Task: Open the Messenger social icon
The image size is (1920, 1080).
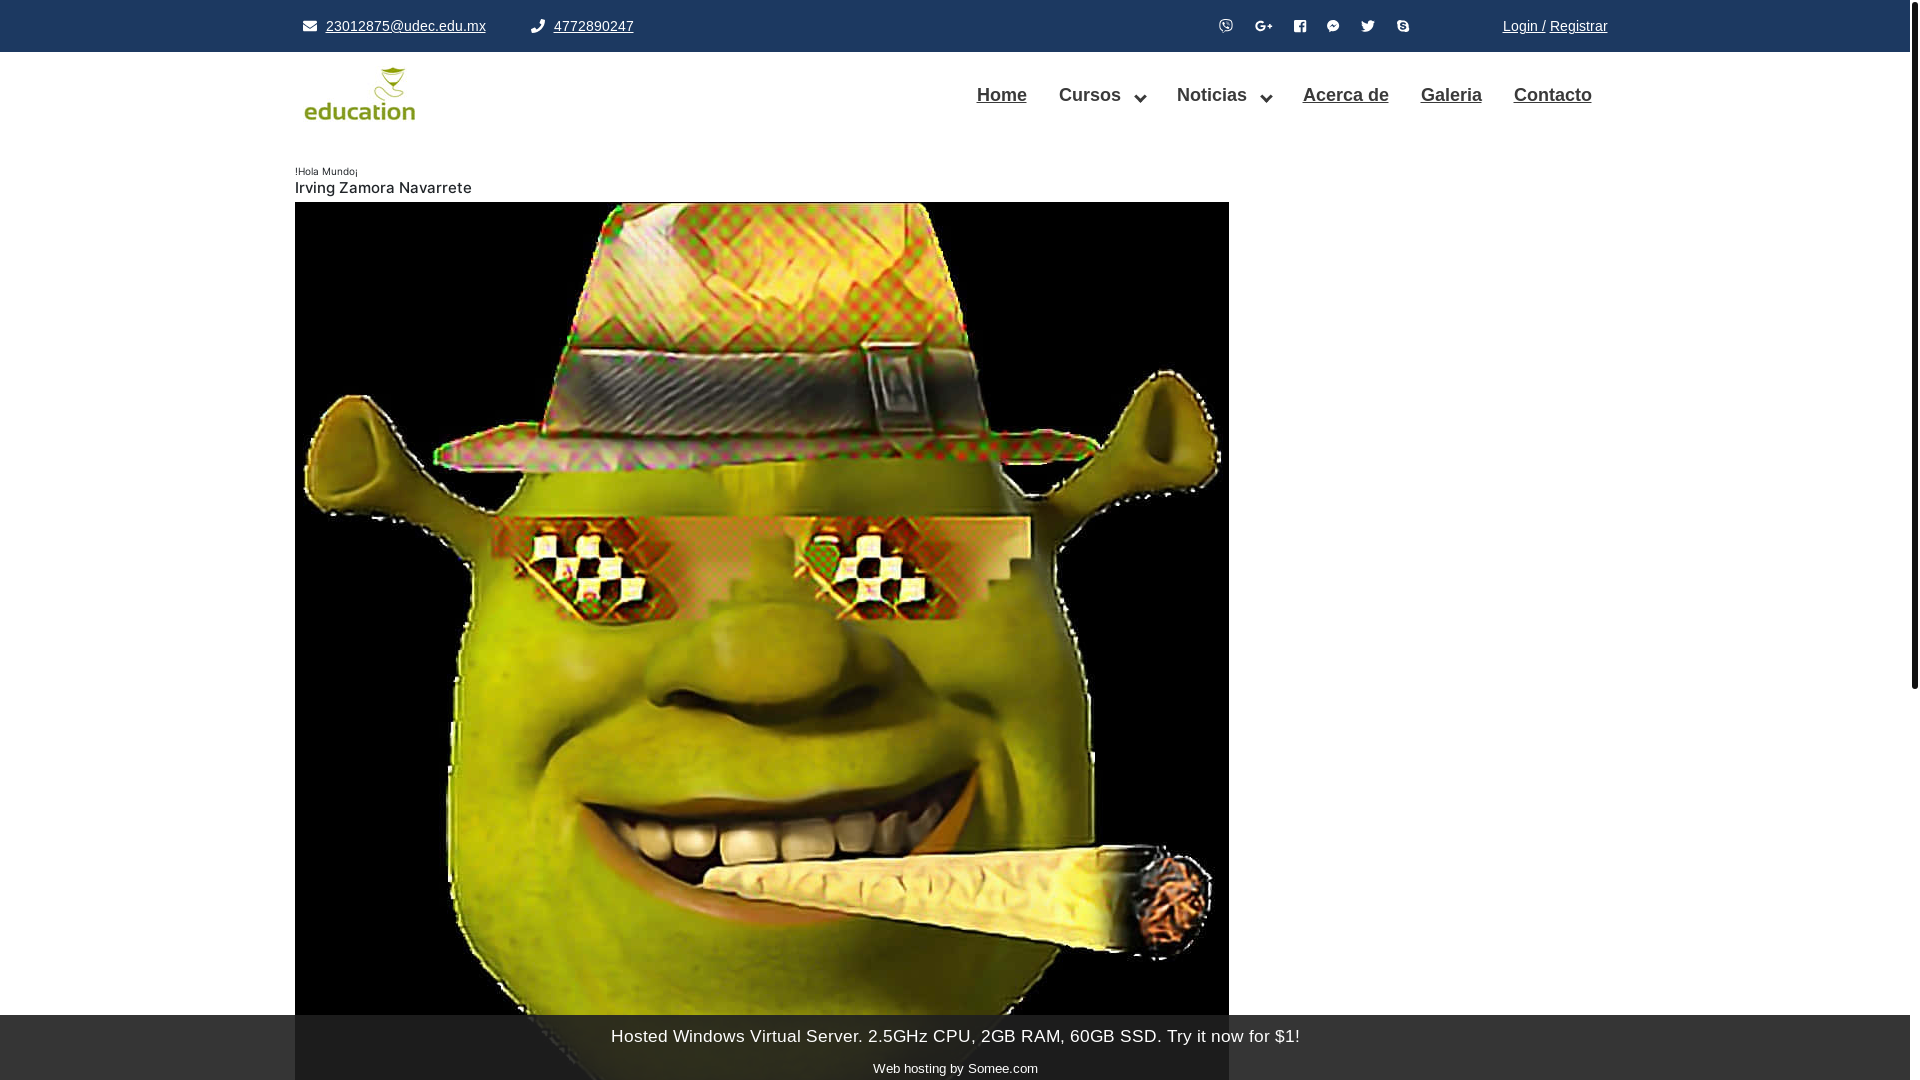Action: (x=1333, y=26)
